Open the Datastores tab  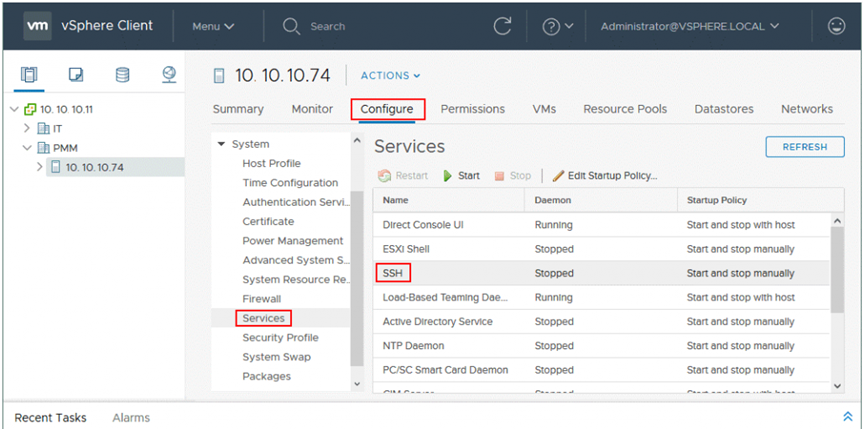[724, 109]
